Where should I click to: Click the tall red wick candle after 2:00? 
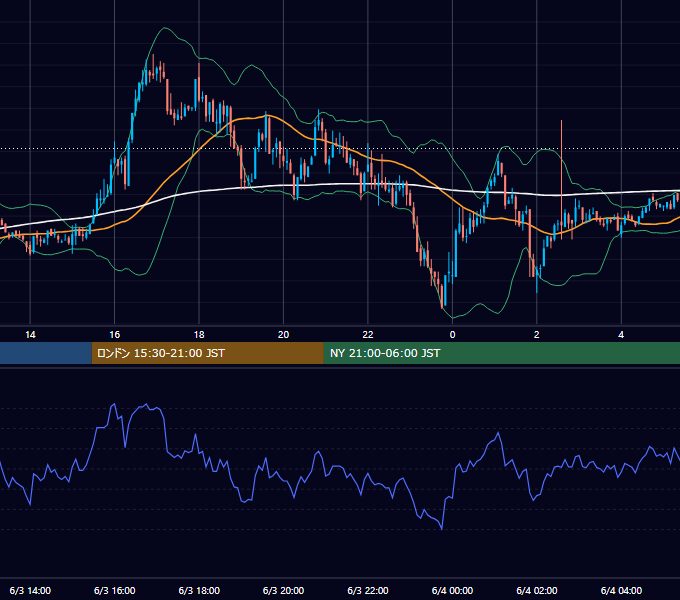click(562, 180)
